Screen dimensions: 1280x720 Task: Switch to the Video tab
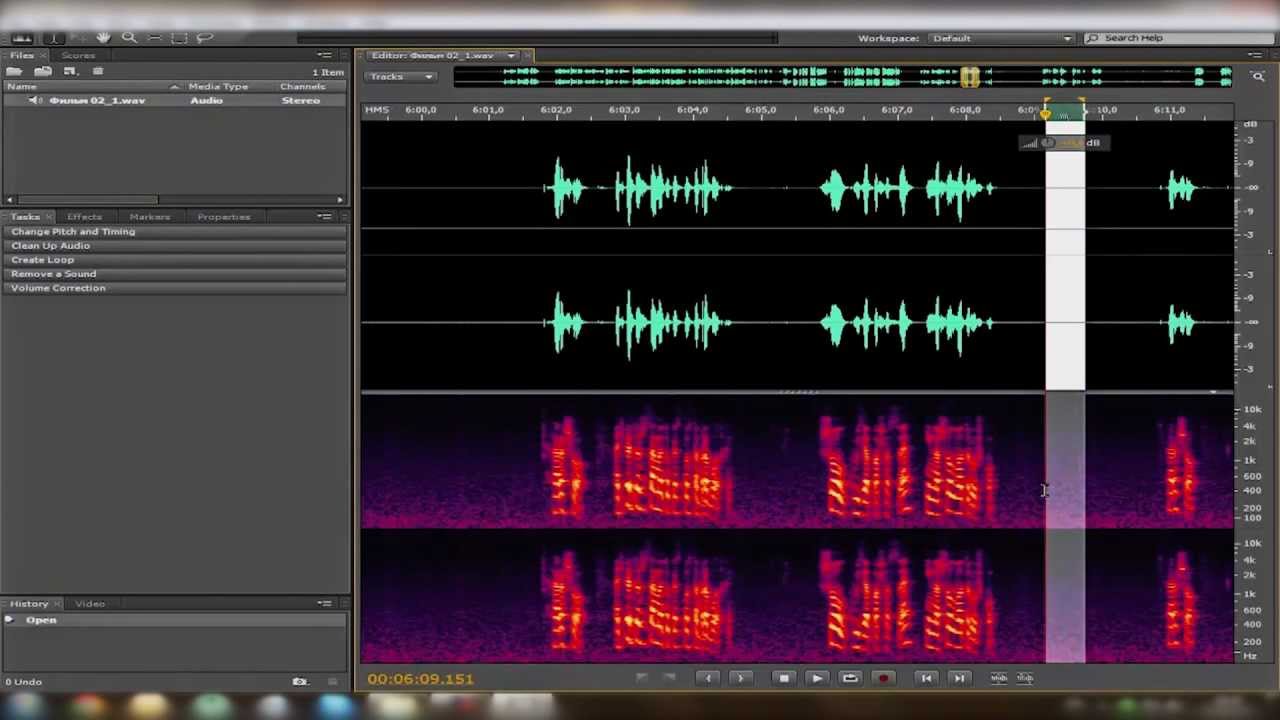click(90, 604)
